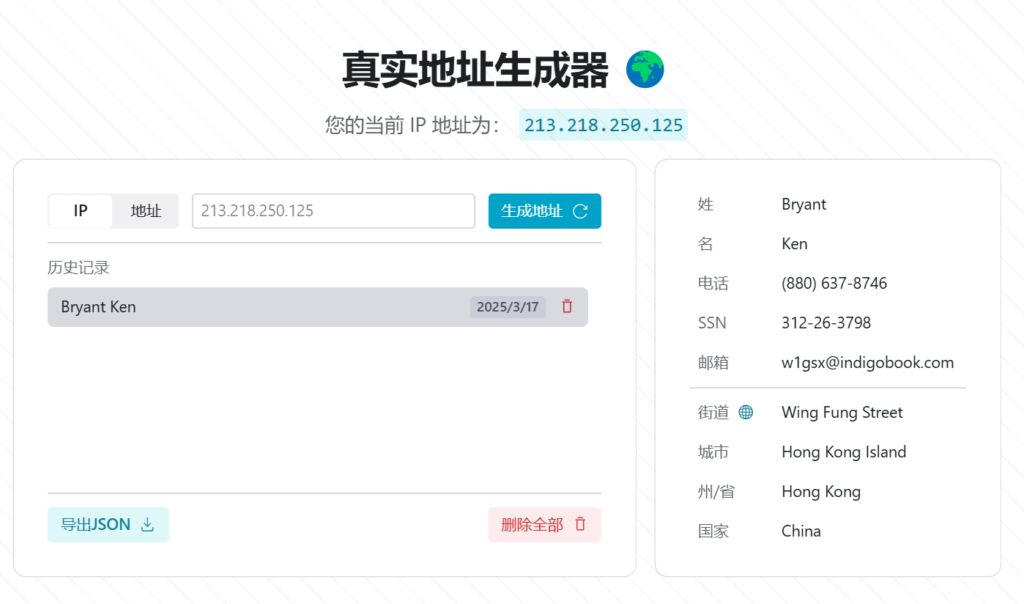Click the IP address input field
The width and height of the screenshot is (1024, 604).
(333, 211)
